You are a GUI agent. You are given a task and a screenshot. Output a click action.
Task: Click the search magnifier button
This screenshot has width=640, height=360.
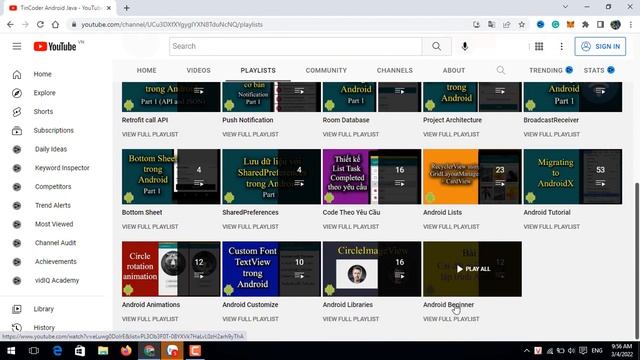tap(436, 47)
